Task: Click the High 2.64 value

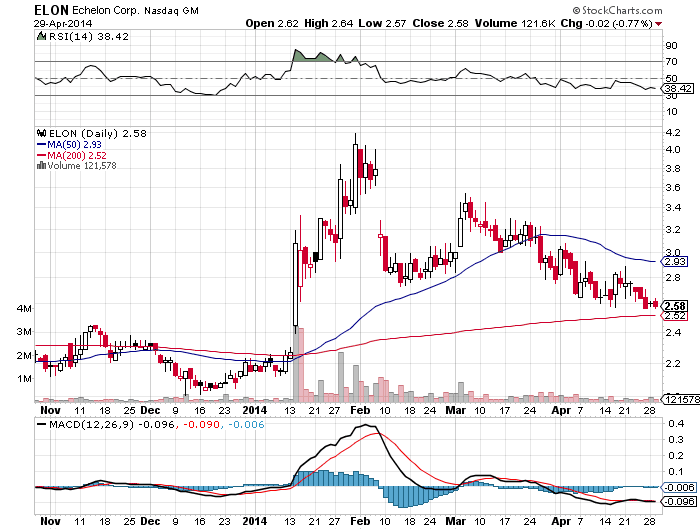Action: click(329, 23)
